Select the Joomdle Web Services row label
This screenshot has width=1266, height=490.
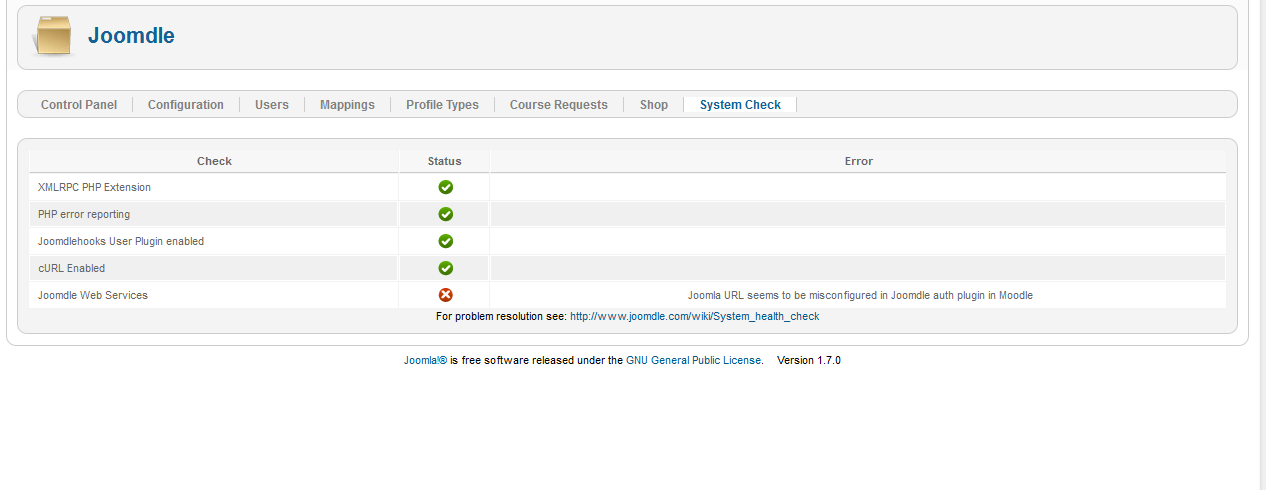tap(93, 295)
